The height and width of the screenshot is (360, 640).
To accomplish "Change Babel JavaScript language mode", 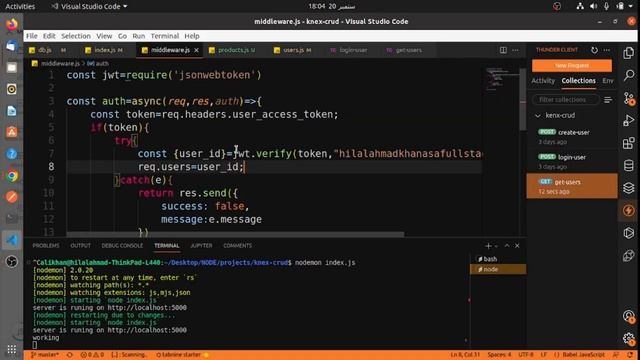I will [583, 355].
